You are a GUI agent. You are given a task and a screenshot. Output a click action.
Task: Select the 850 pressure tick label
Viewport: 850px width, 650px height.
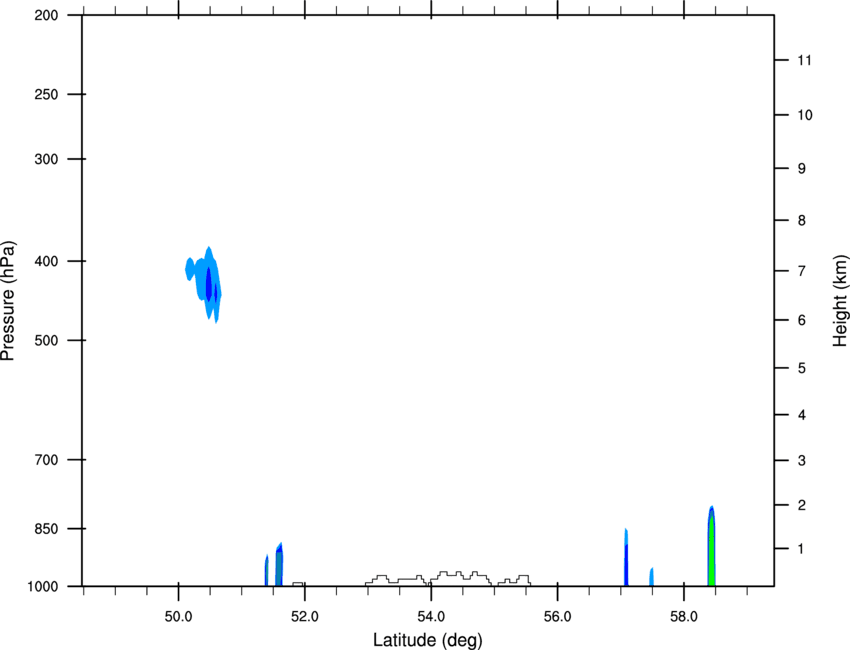pos(47,529)
